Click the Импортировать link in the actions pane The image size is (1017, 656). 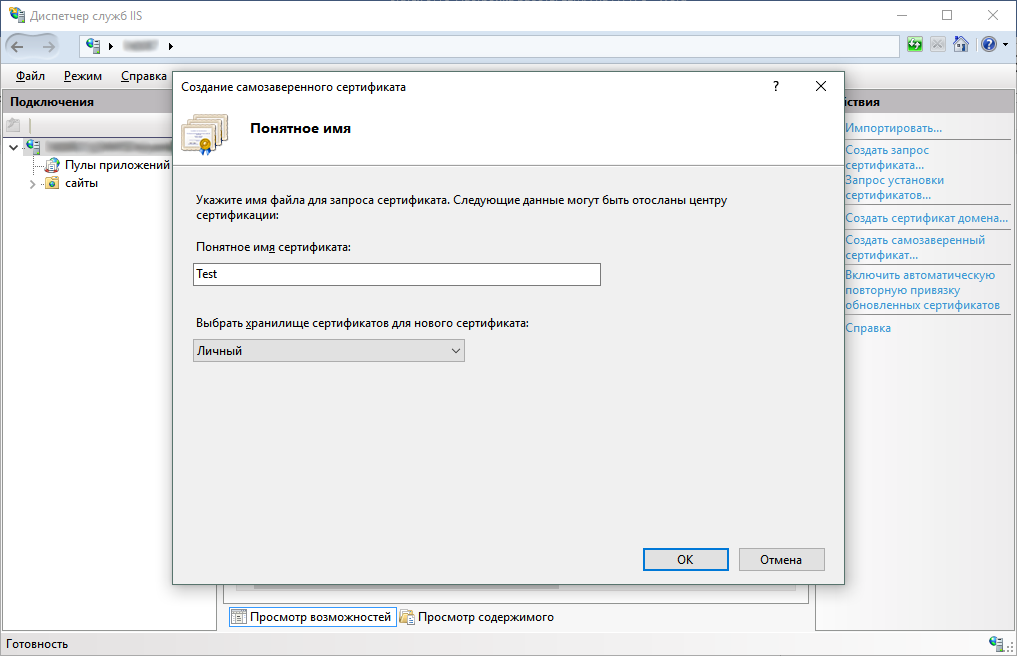point(893,129)
